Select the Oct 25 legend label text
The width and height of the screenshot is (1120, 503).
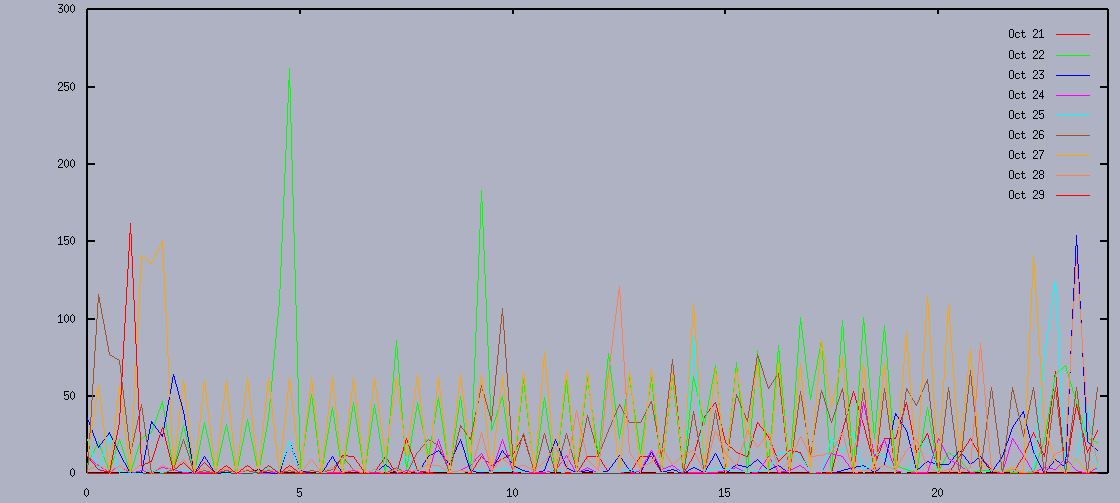tap(1026, 115)
